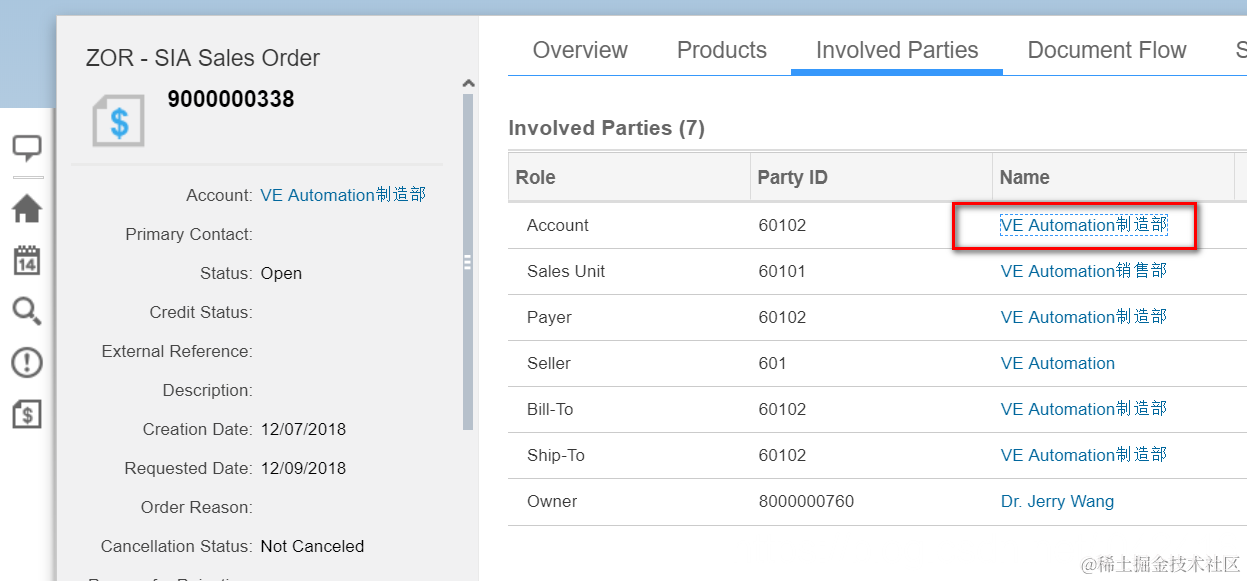
Task: Sort by the Role column header
Action: (536, 177)
